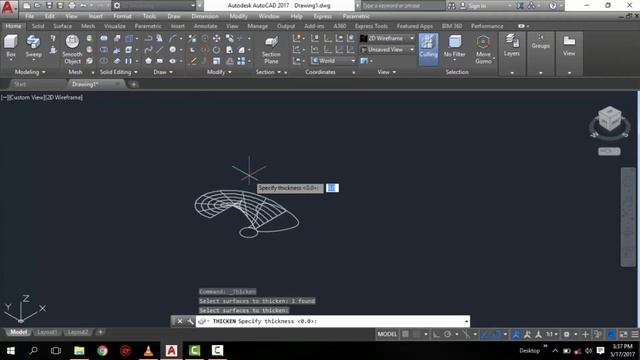Open the 2D Wireframe visual style dropdown
The image size is (640, 360).
[387, 38]
